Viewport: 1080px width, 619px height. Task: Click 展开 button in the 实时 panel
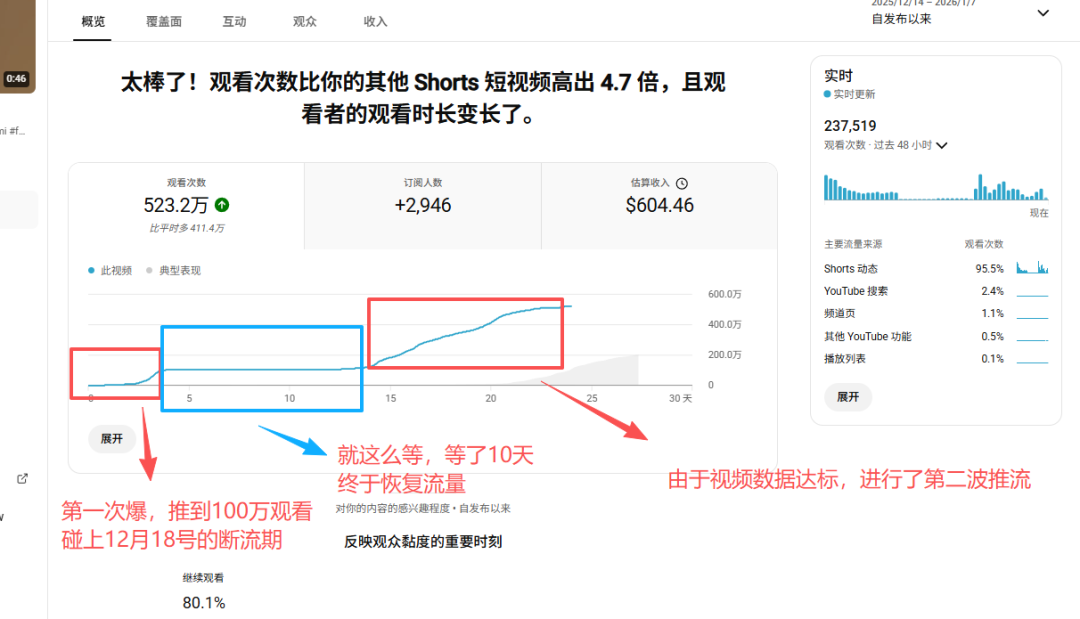[848, 397]
